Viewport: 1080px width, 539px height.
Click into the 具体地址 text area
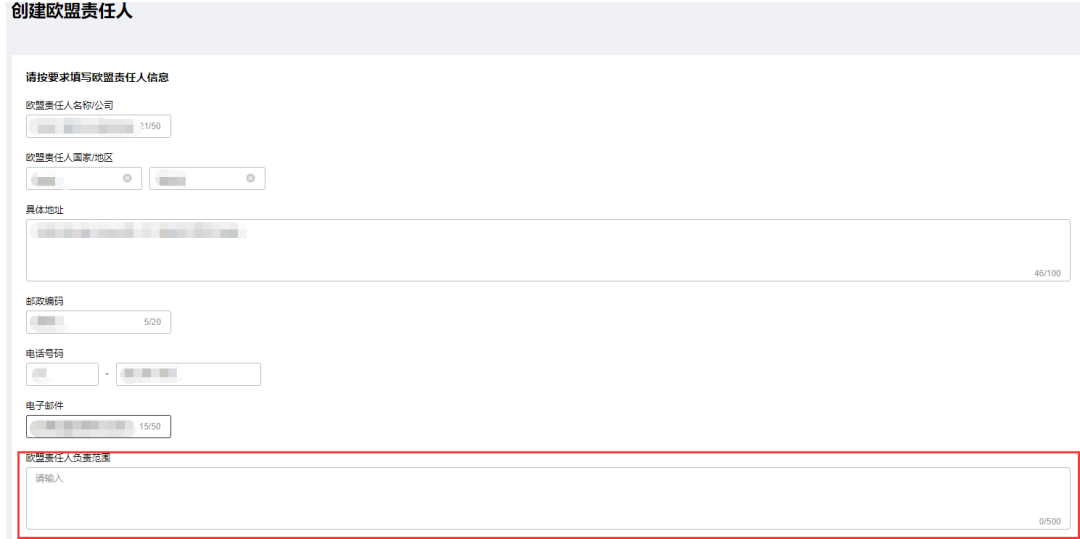tap(540, 250)
